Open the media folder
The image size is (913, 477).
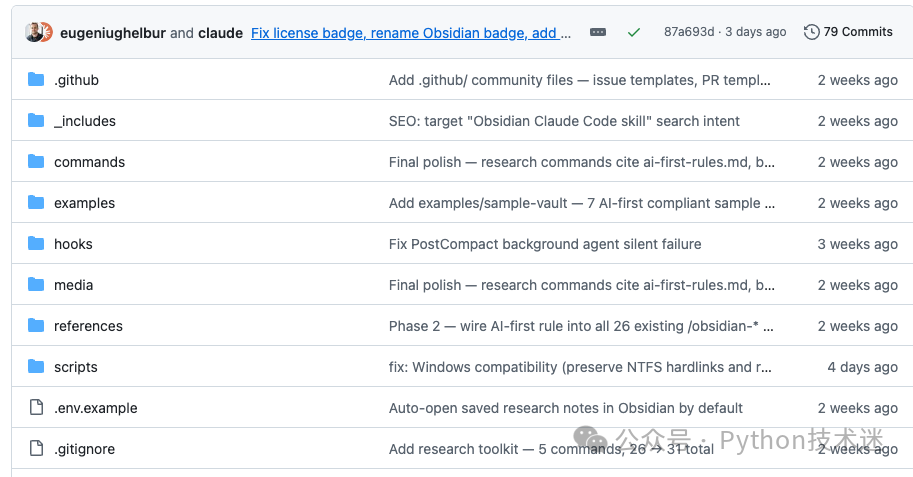click(73, 285)
